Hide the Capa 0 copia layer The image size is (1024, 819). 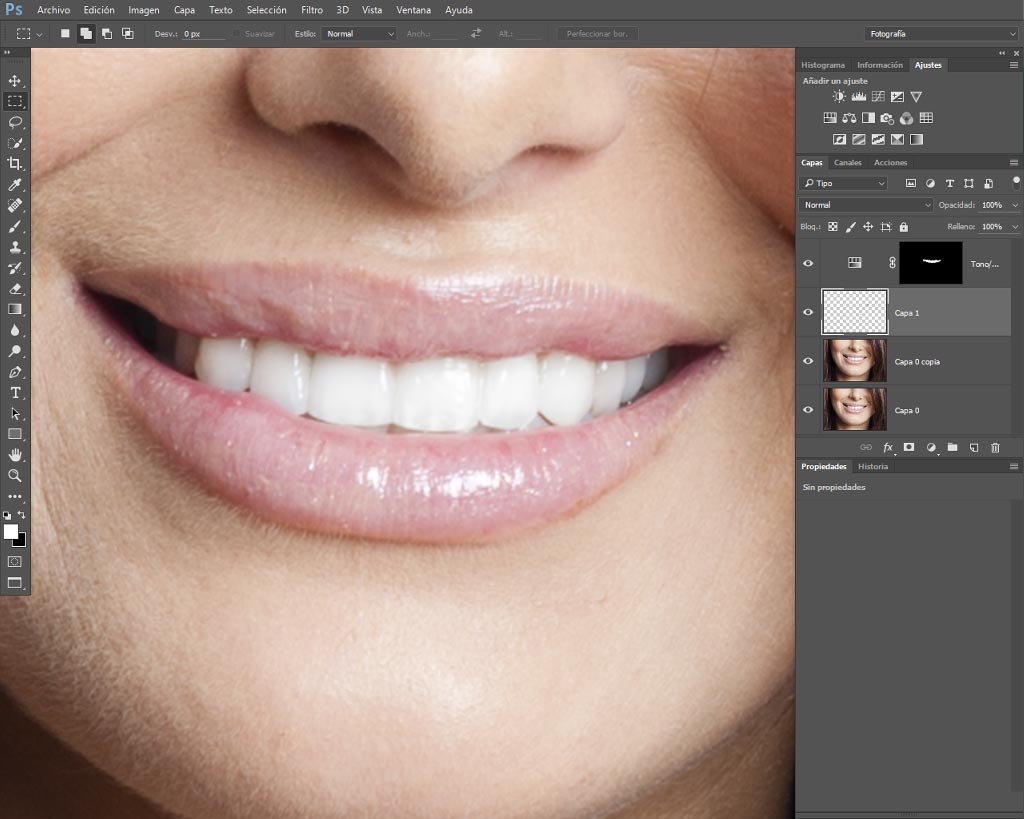click(808, 361)
